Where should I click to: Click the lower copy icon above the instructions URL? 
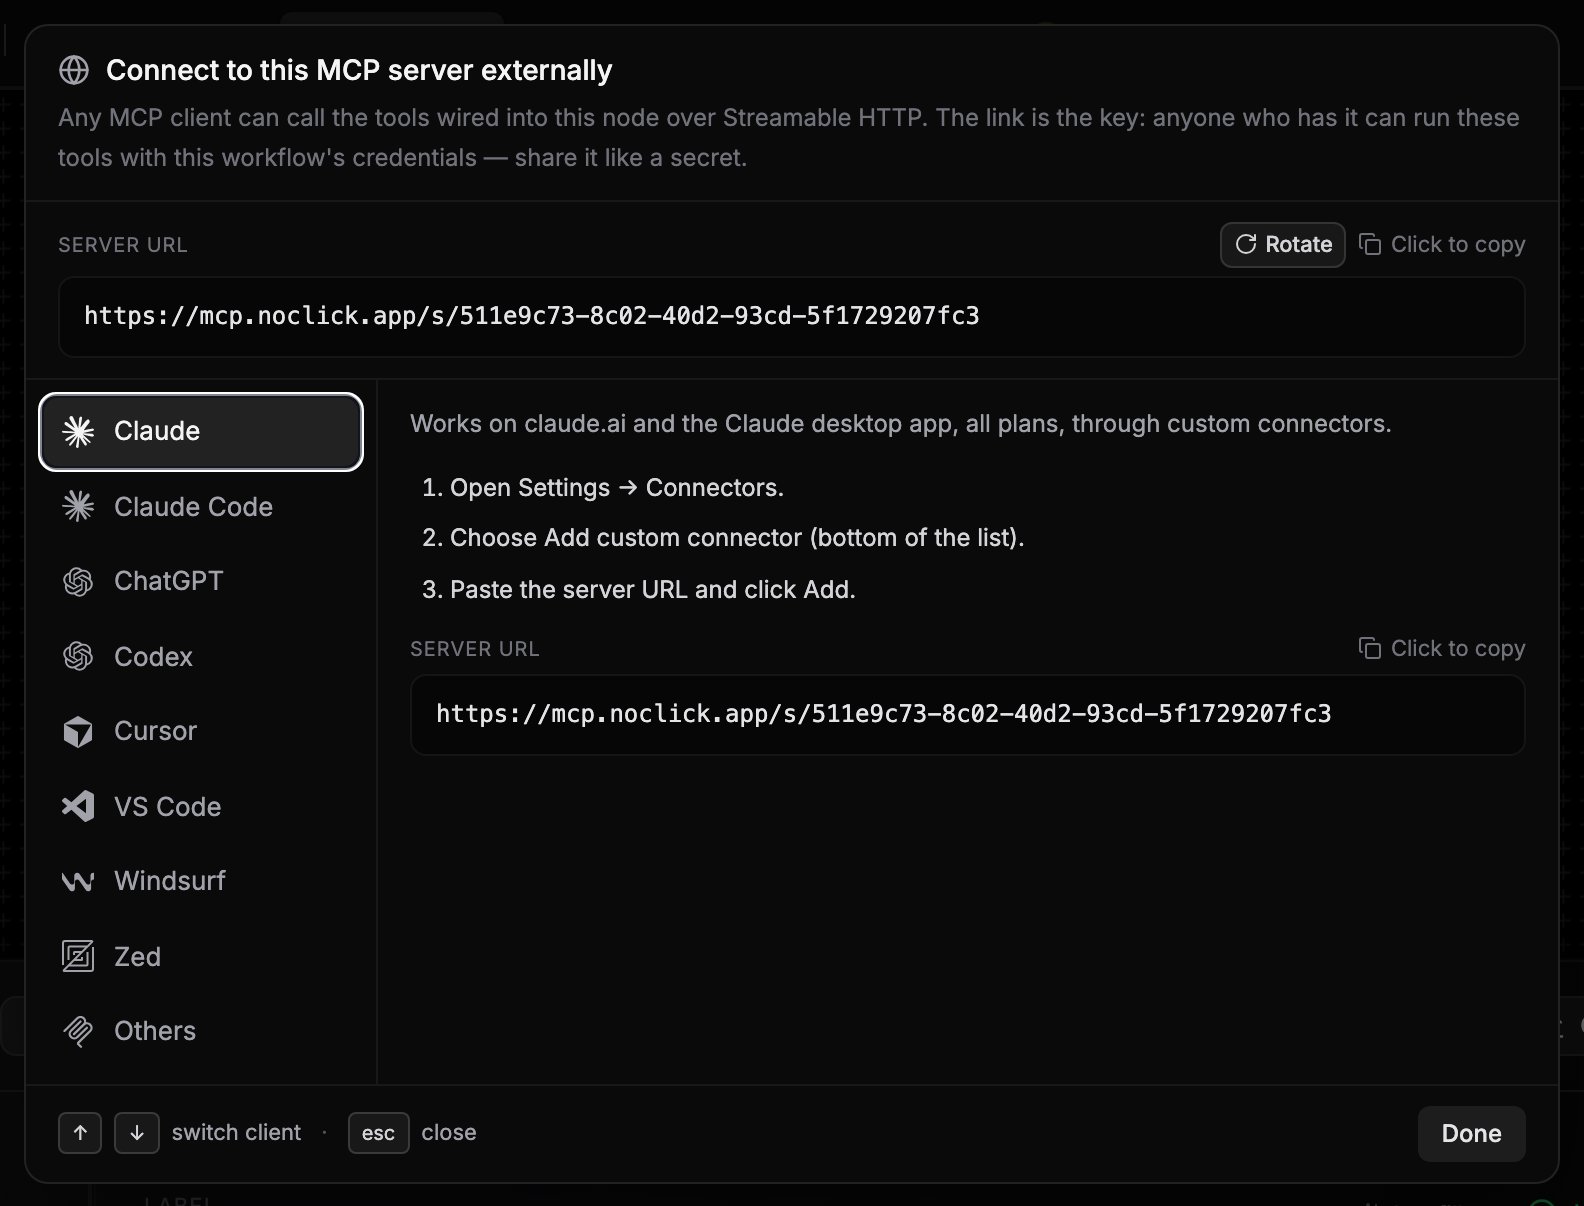1370,648
